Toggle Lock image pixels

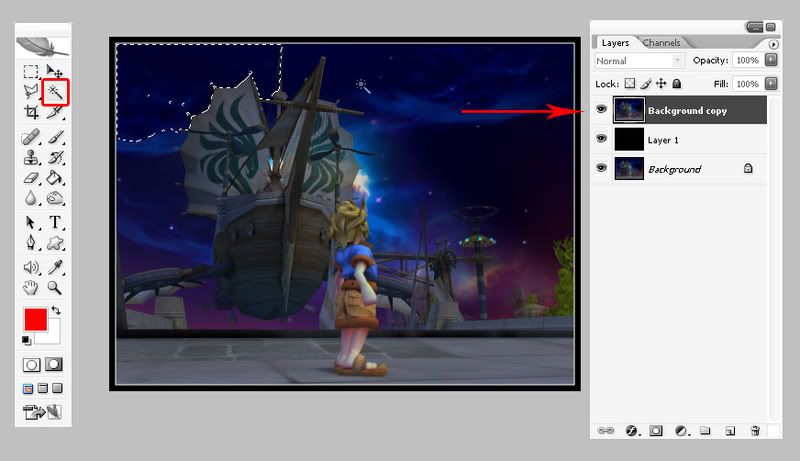646,84
